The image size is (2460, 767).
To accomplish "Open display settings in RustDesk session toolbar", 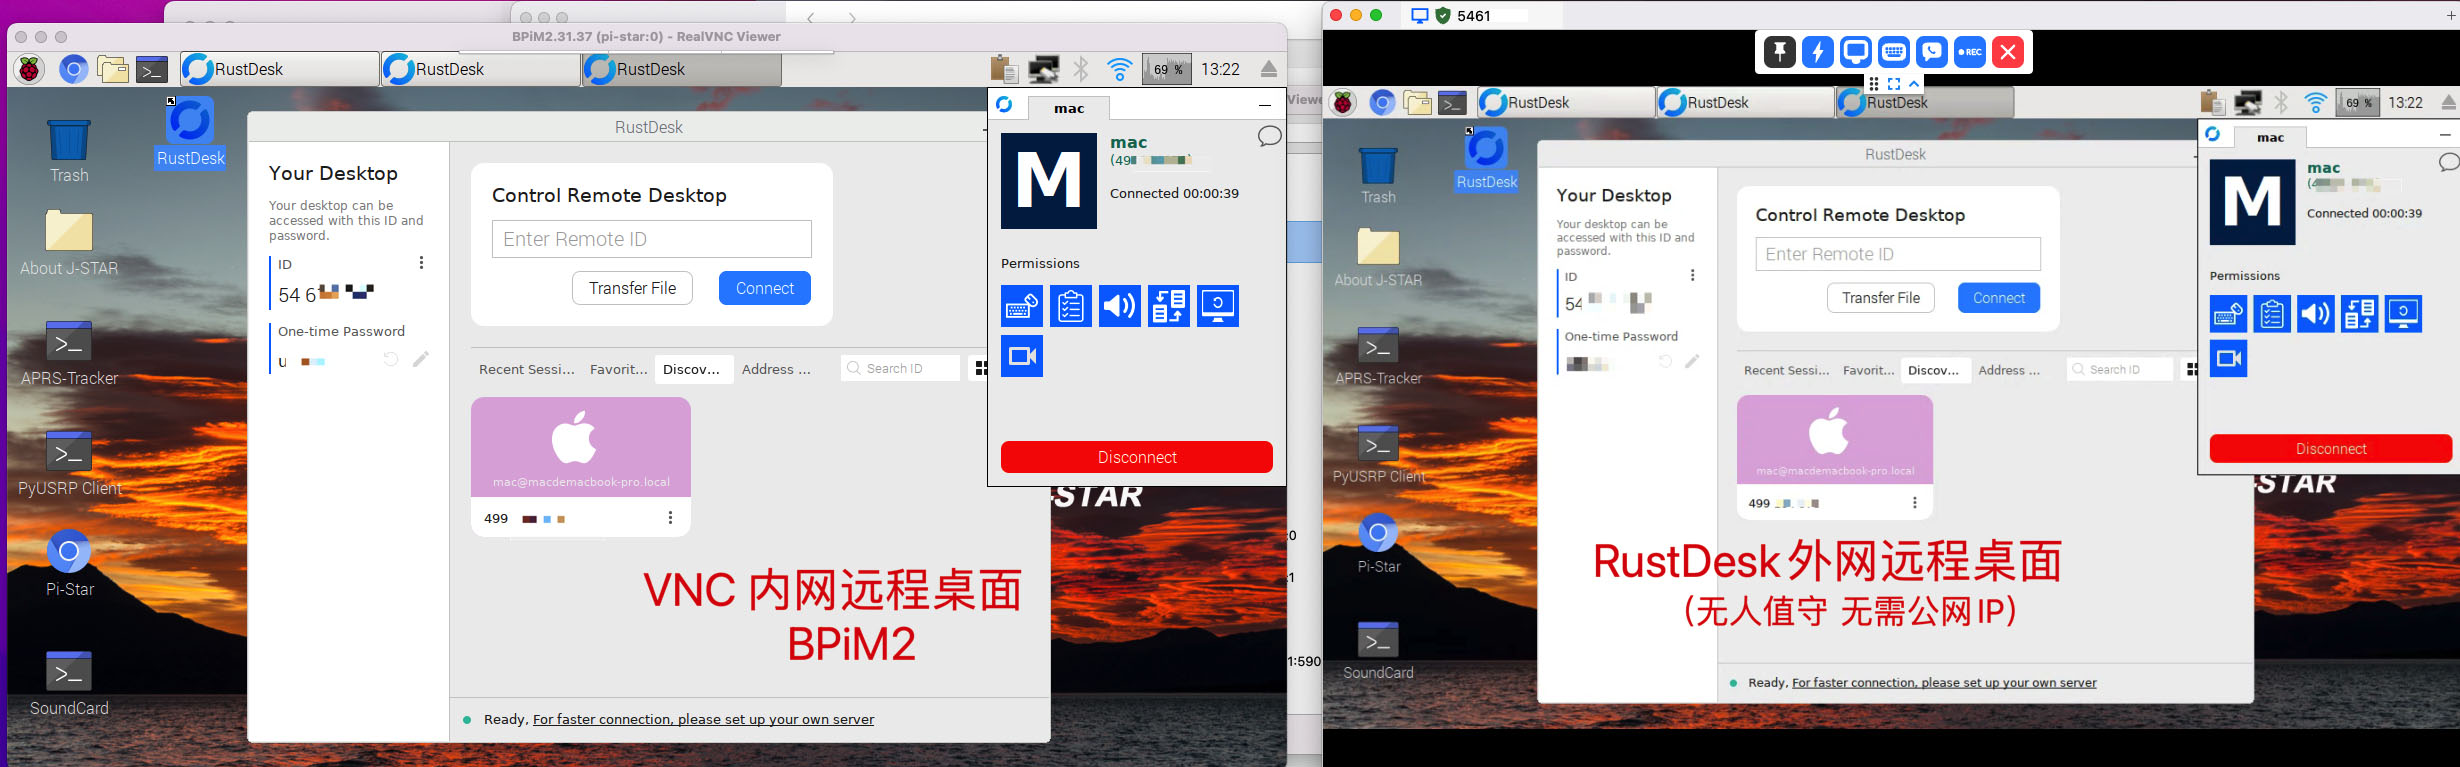I will click(x=1855, y=52).
